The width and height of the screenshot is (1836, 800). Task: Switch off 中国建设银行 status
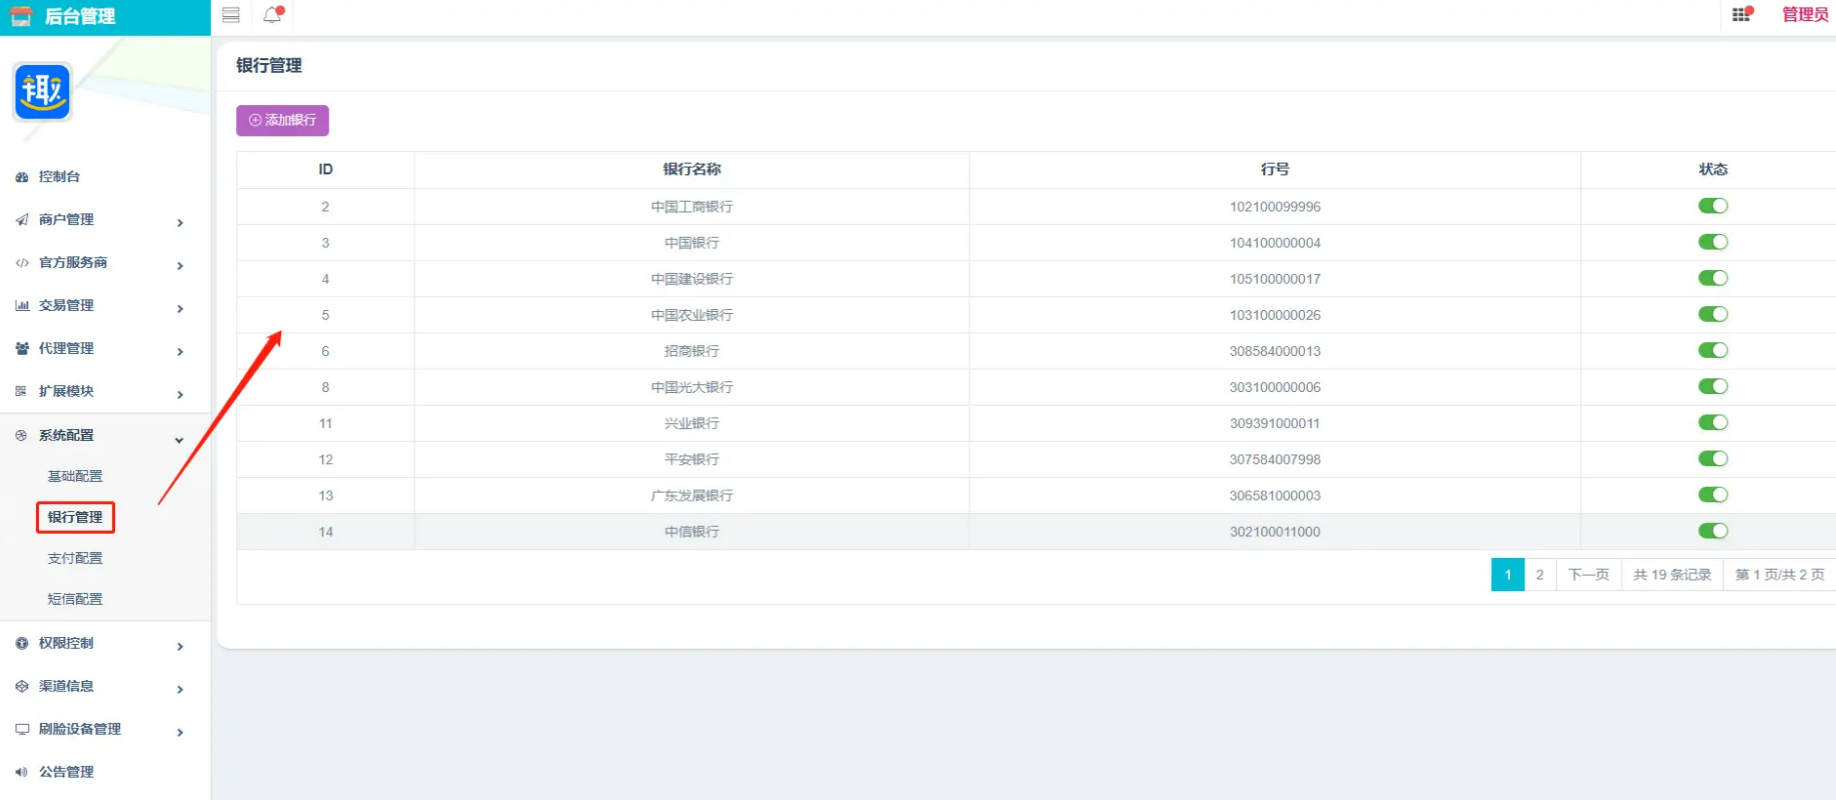point(1713,278)
